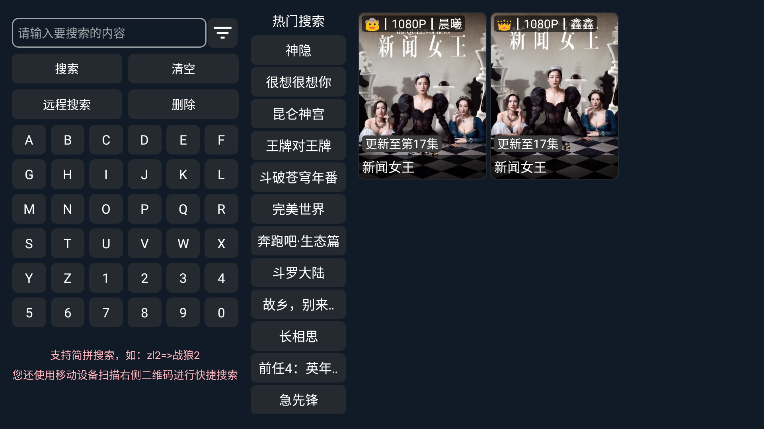Viewport: 764px width, 429px height.
Task: Click the 搜索 button
Action: (67, 69)
